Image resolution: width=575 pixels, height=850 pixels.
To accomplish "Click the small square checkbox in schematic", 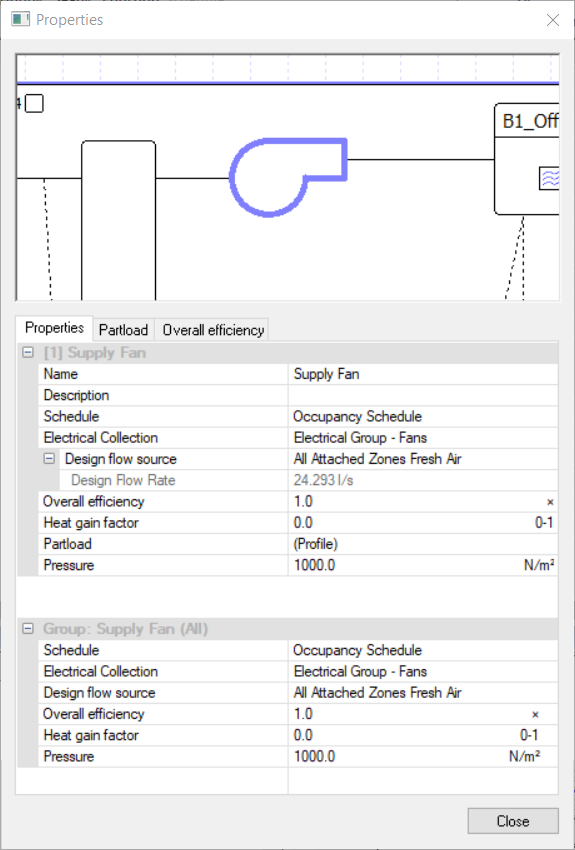I will (x=34, y=103).
